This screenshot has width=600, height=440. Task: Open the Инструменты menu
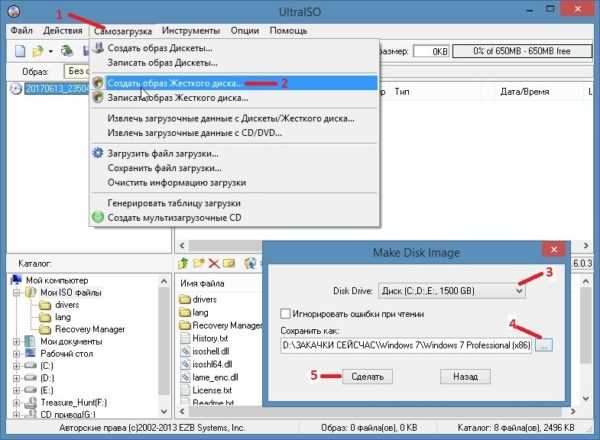191,30
